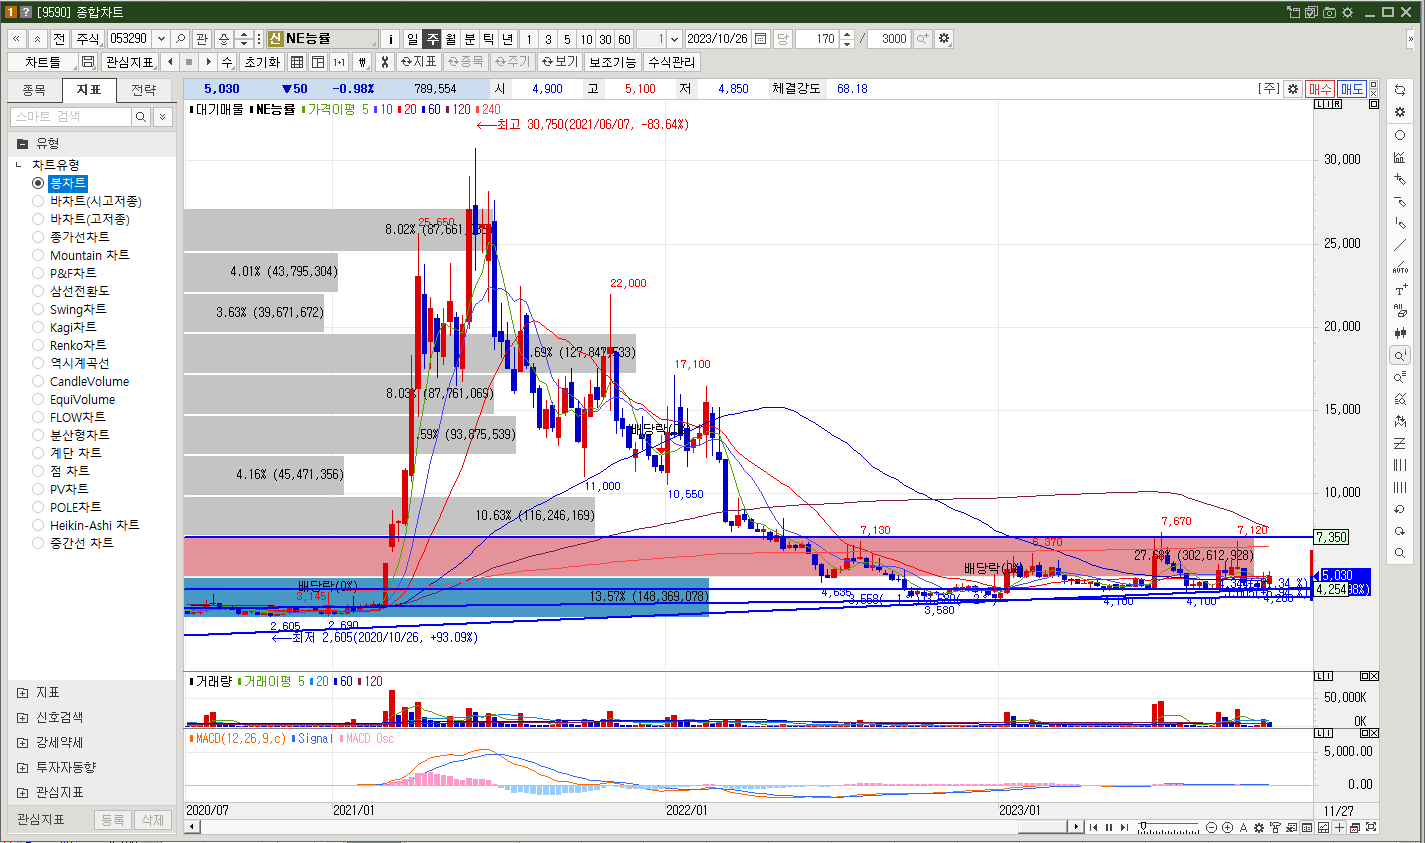Viewport: 1425px width, 843px height.
Task: Click the horizontal scrollbar left arrow under the chart
Action: 191,827
